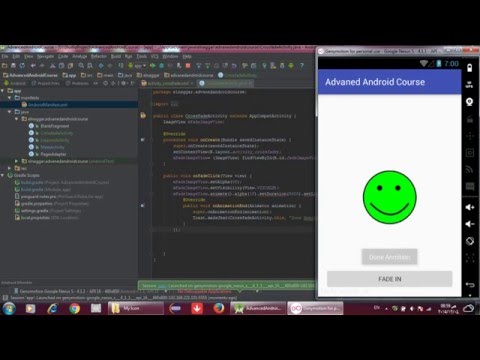Collapse the main package node
This screenshot has height=360, width=480.
tap(17, 119)
